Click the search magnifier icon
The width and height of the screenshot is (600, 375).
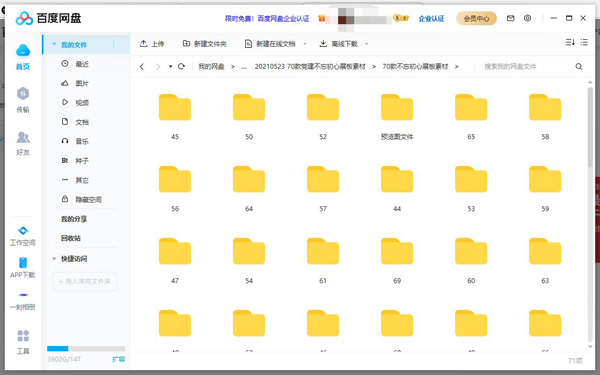[579, 67]
